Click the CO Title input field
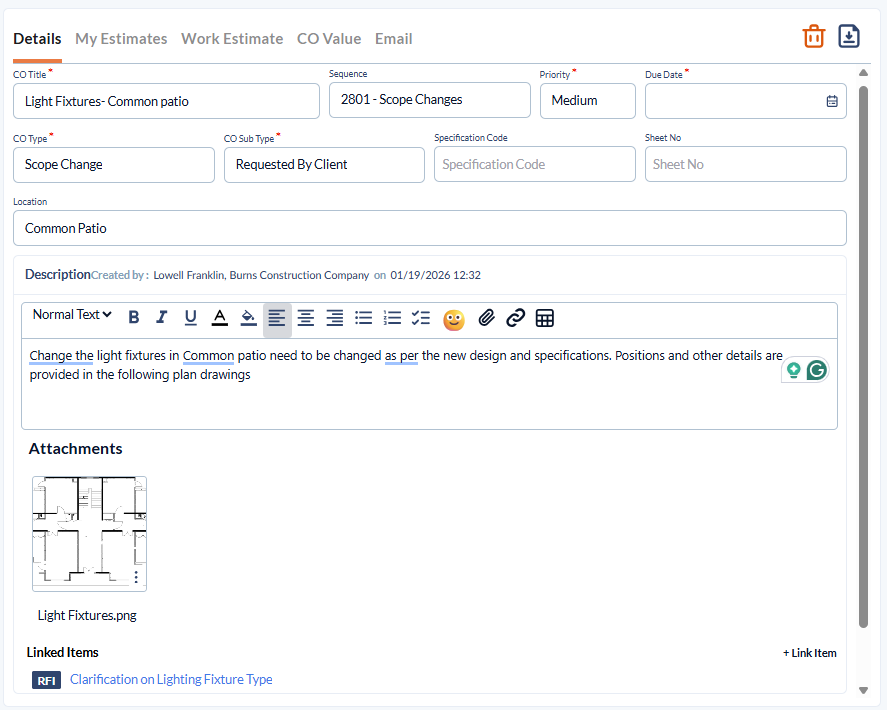 click(166, 101)
